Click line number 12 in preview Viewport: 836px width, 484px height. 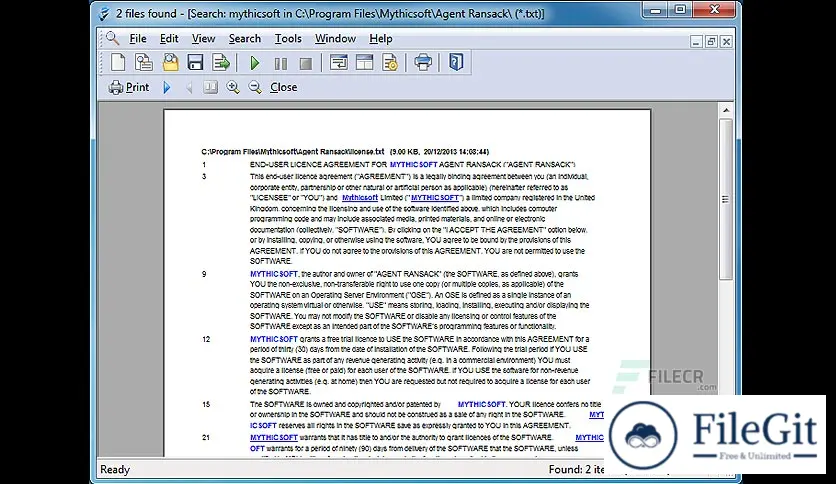coord(206,339)
